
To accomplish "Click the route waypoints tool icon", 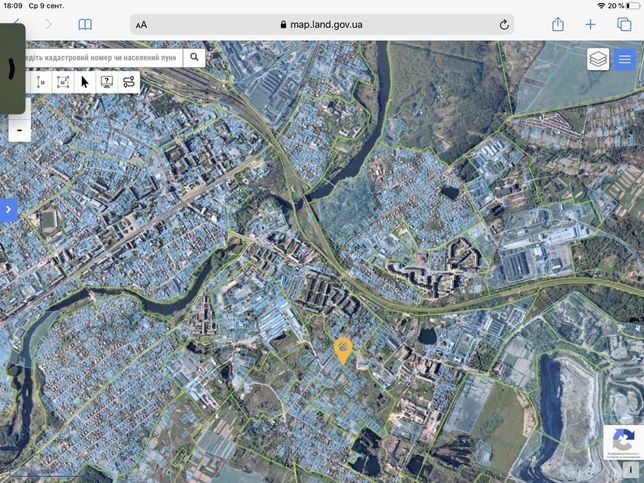I will point(129,82).
